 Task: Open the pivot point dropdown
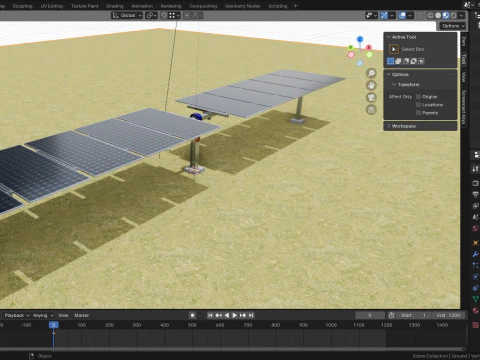151,15
